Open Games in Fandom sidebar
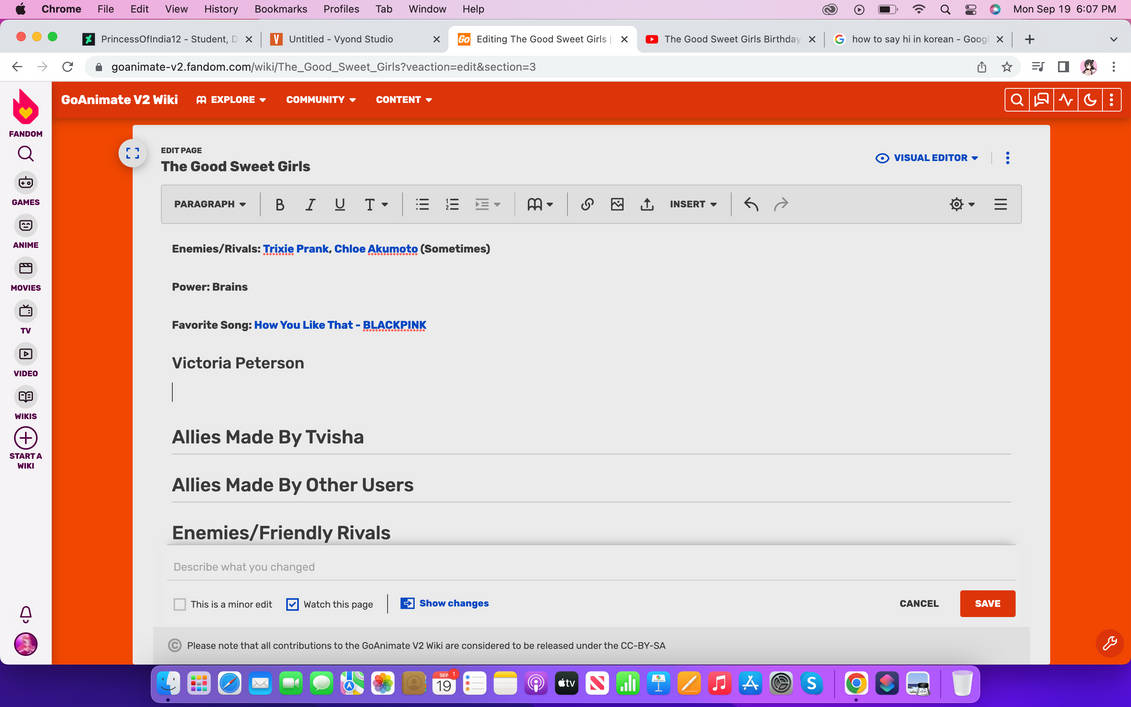The width and height of the screenshot is (1131, 707). click(26, 190)
